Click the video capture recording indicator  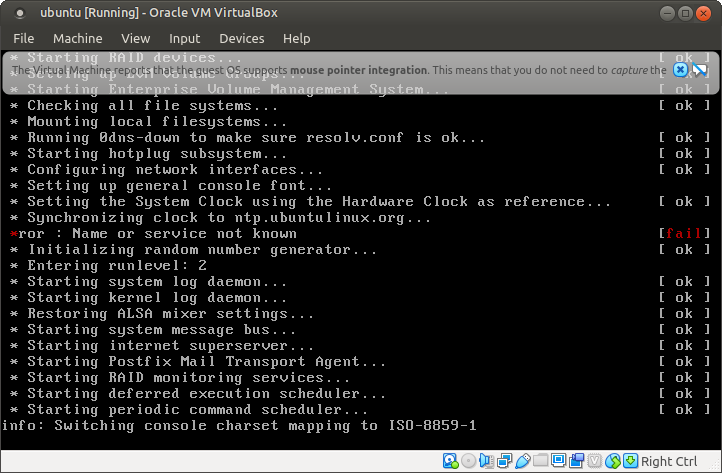tap(576, 461)
